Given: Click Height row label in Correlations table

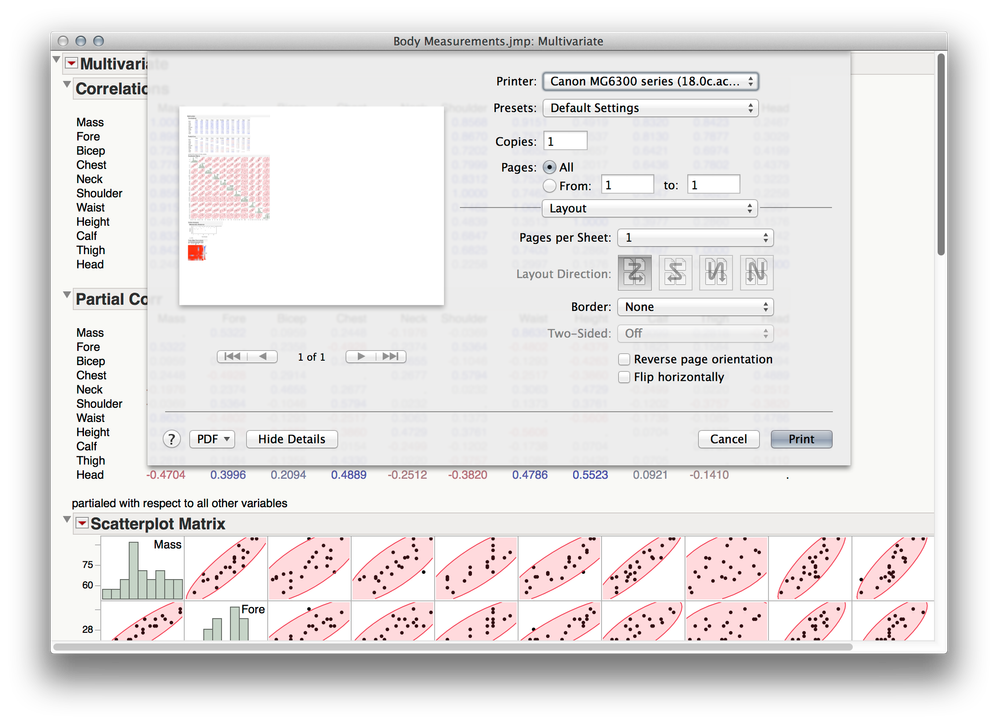Looking at the screenshot, I should point(93,222).
